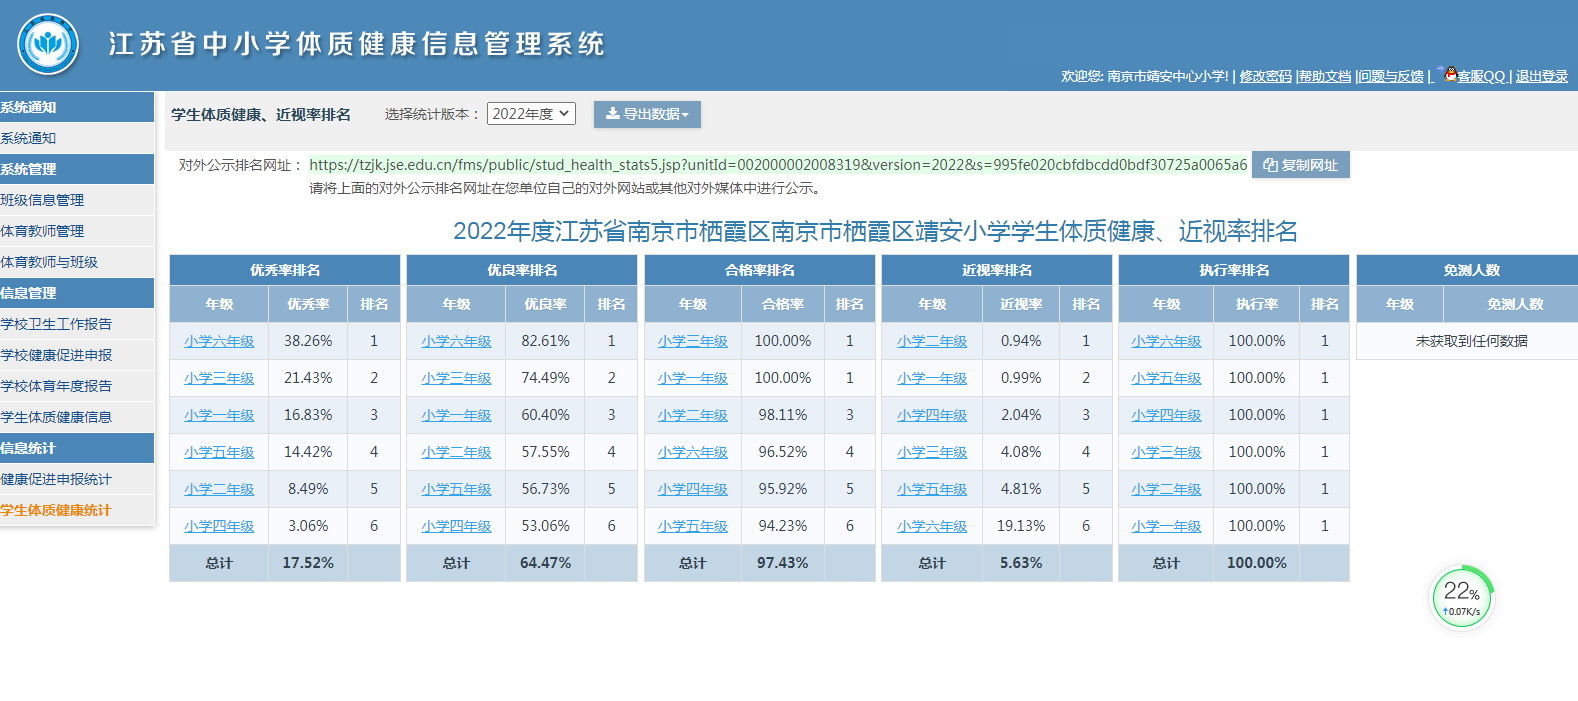Click the 信息统计 sidebar section header
The image size is (1578, 701).
pos(77,448)
